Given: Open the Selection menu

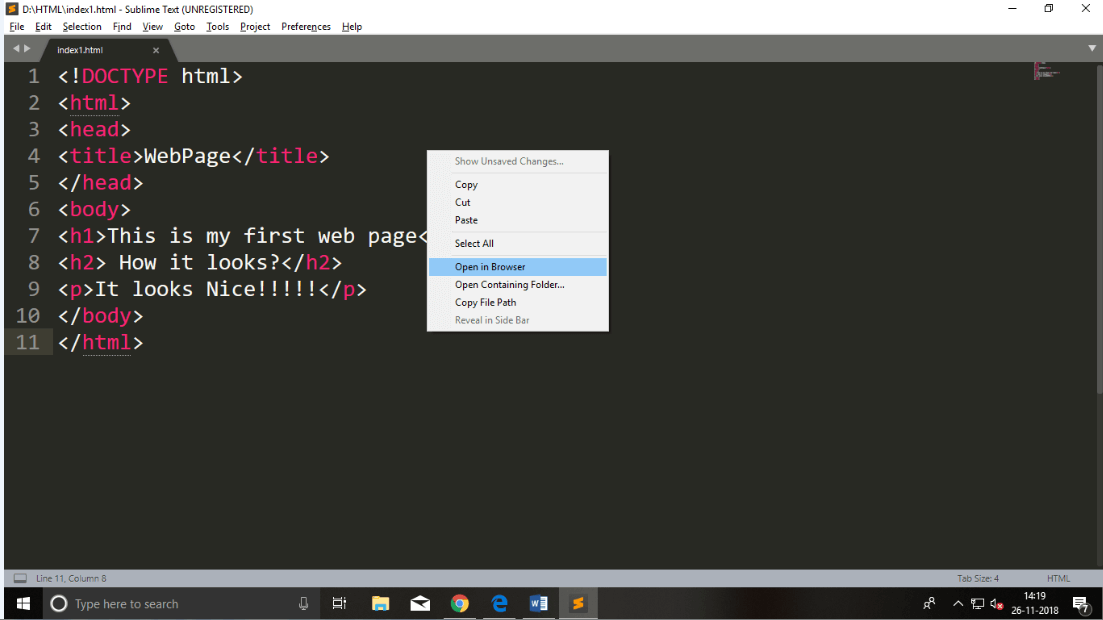Looking at the screenshot, I should [82, 27].
